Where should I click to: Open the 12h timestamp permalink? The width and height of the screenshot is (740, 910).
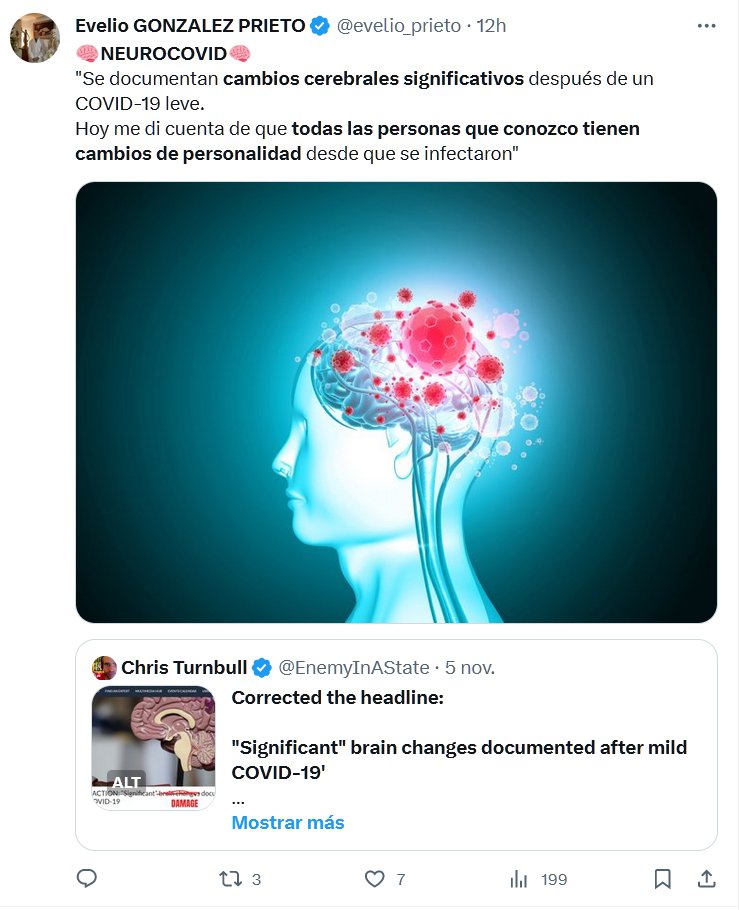[492, 26]
